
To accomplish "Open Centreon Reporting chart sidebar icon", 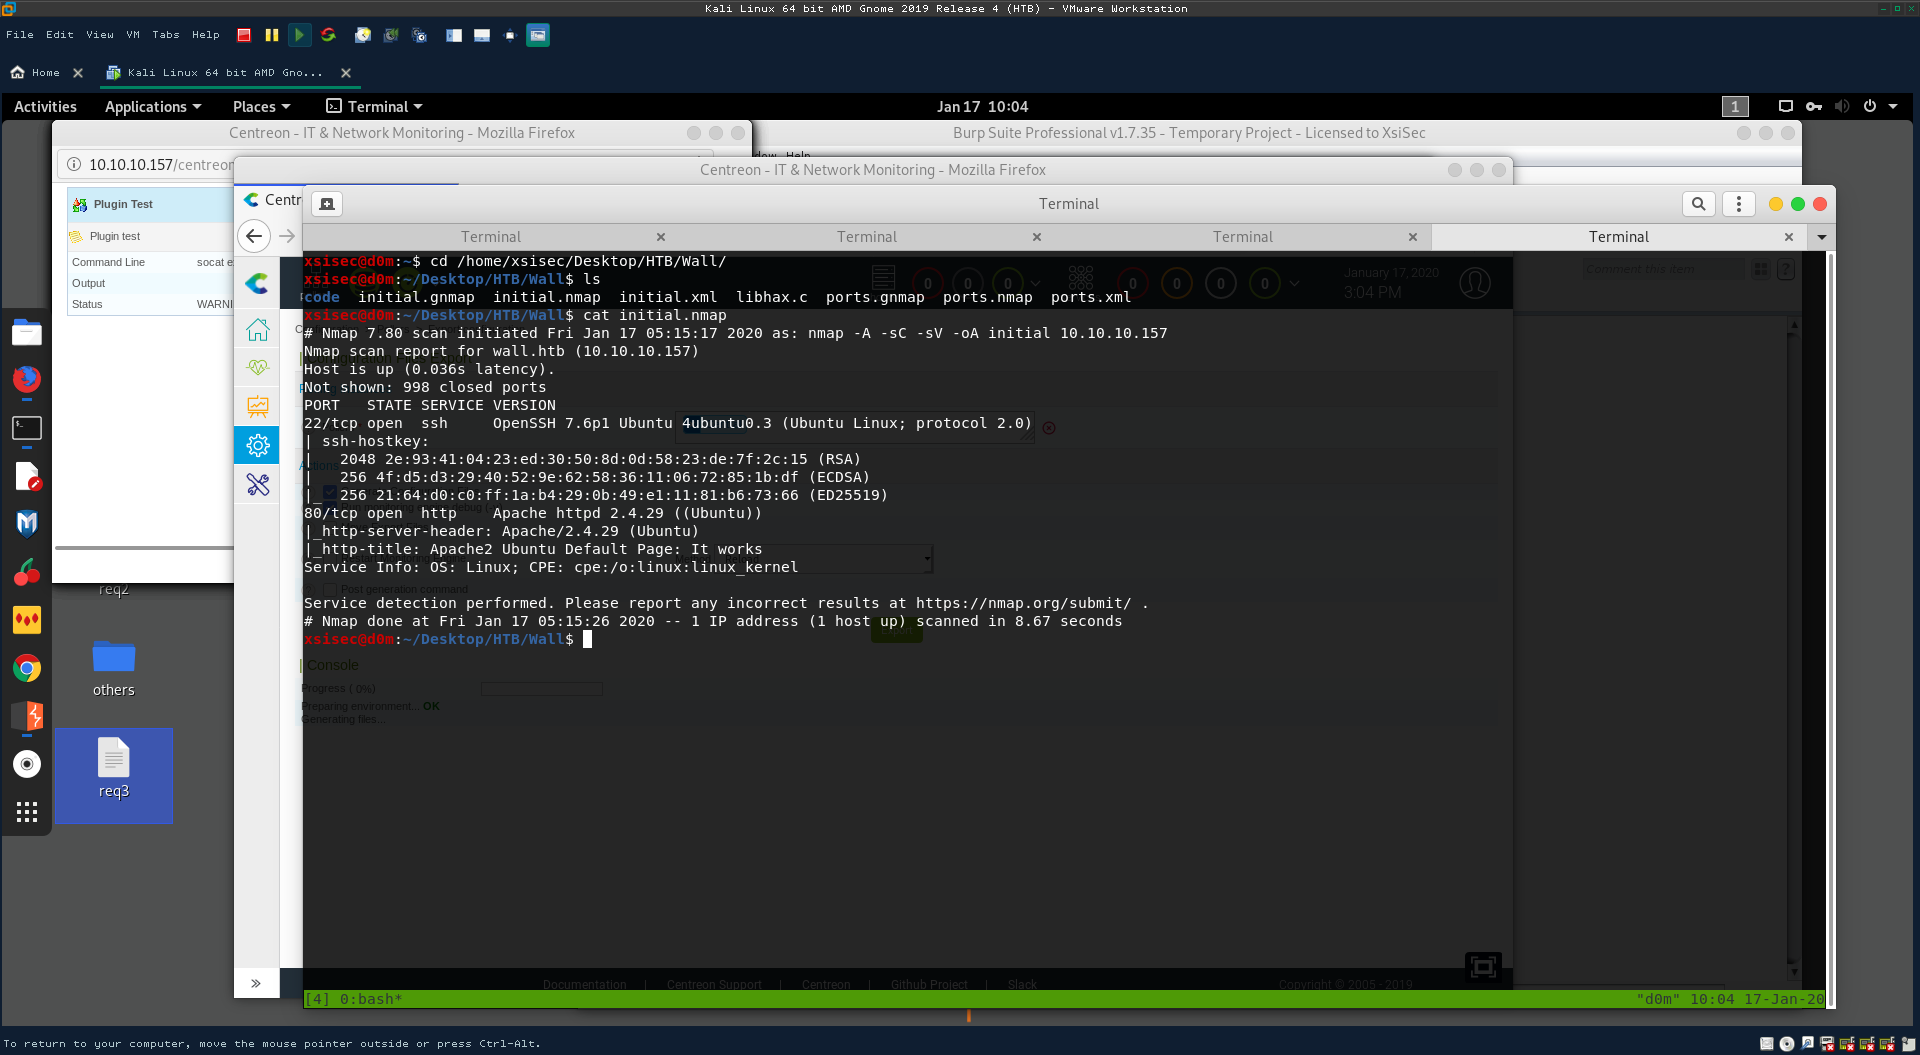I will click(x=258, y=406).
